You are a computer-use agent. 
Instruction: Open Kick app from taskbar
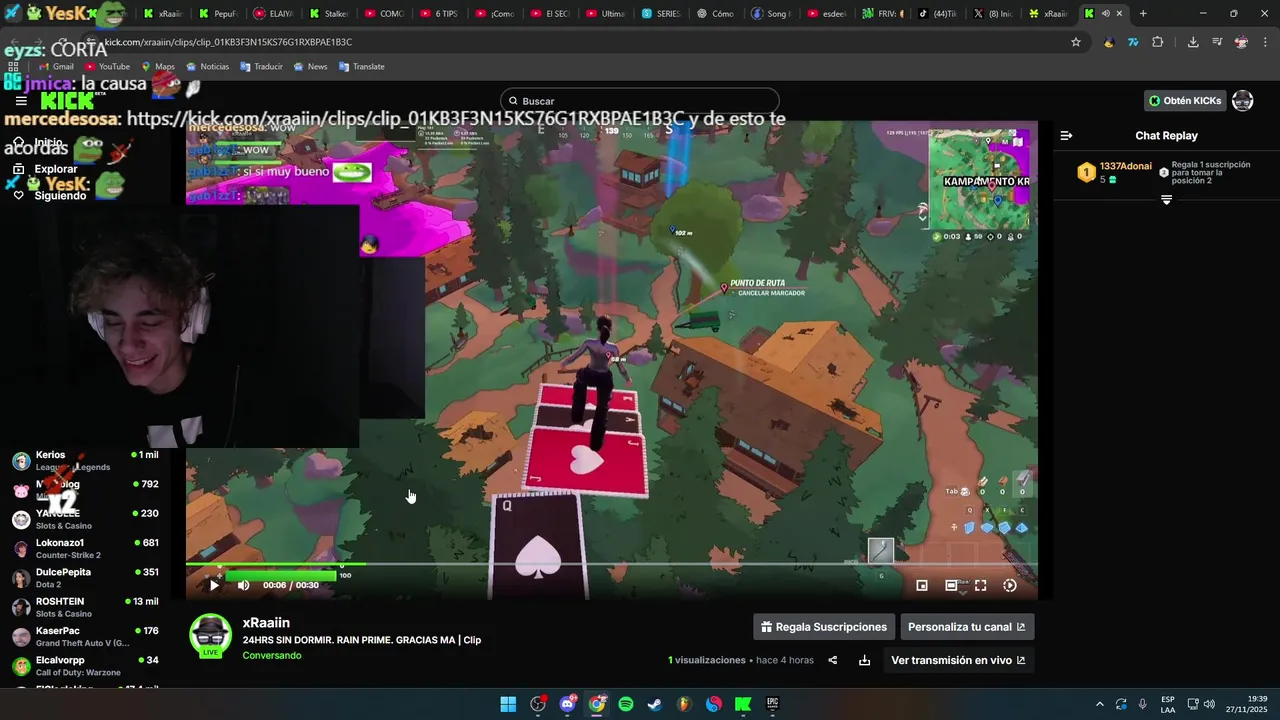point(743,704)
